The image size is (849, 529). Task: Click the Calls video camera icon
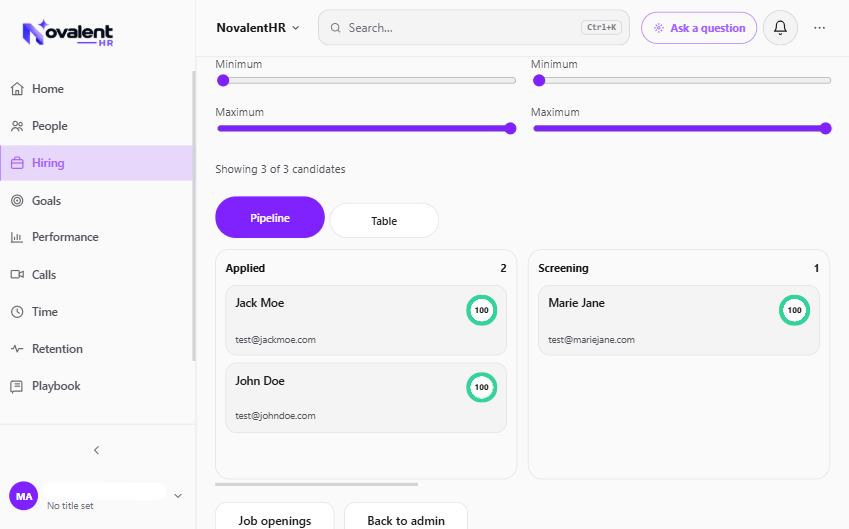[x=17, y=275]
